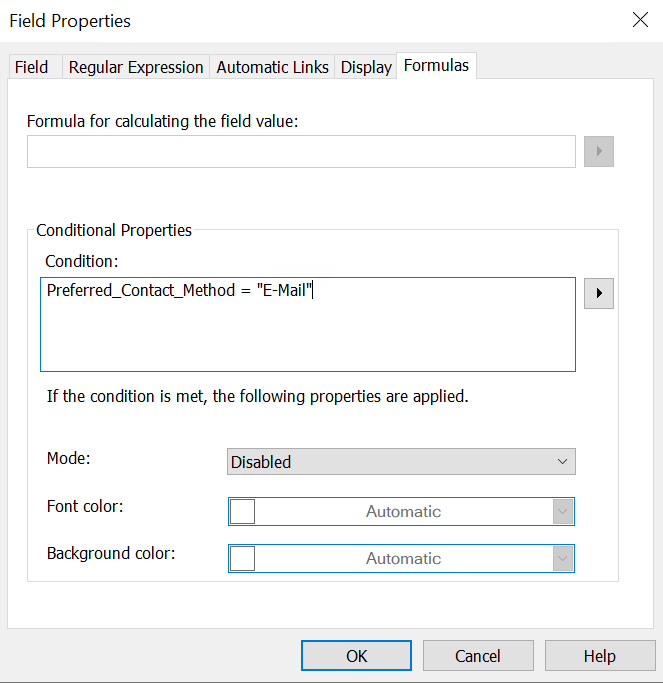Click the Field Properties title bar text

(70, 20)
